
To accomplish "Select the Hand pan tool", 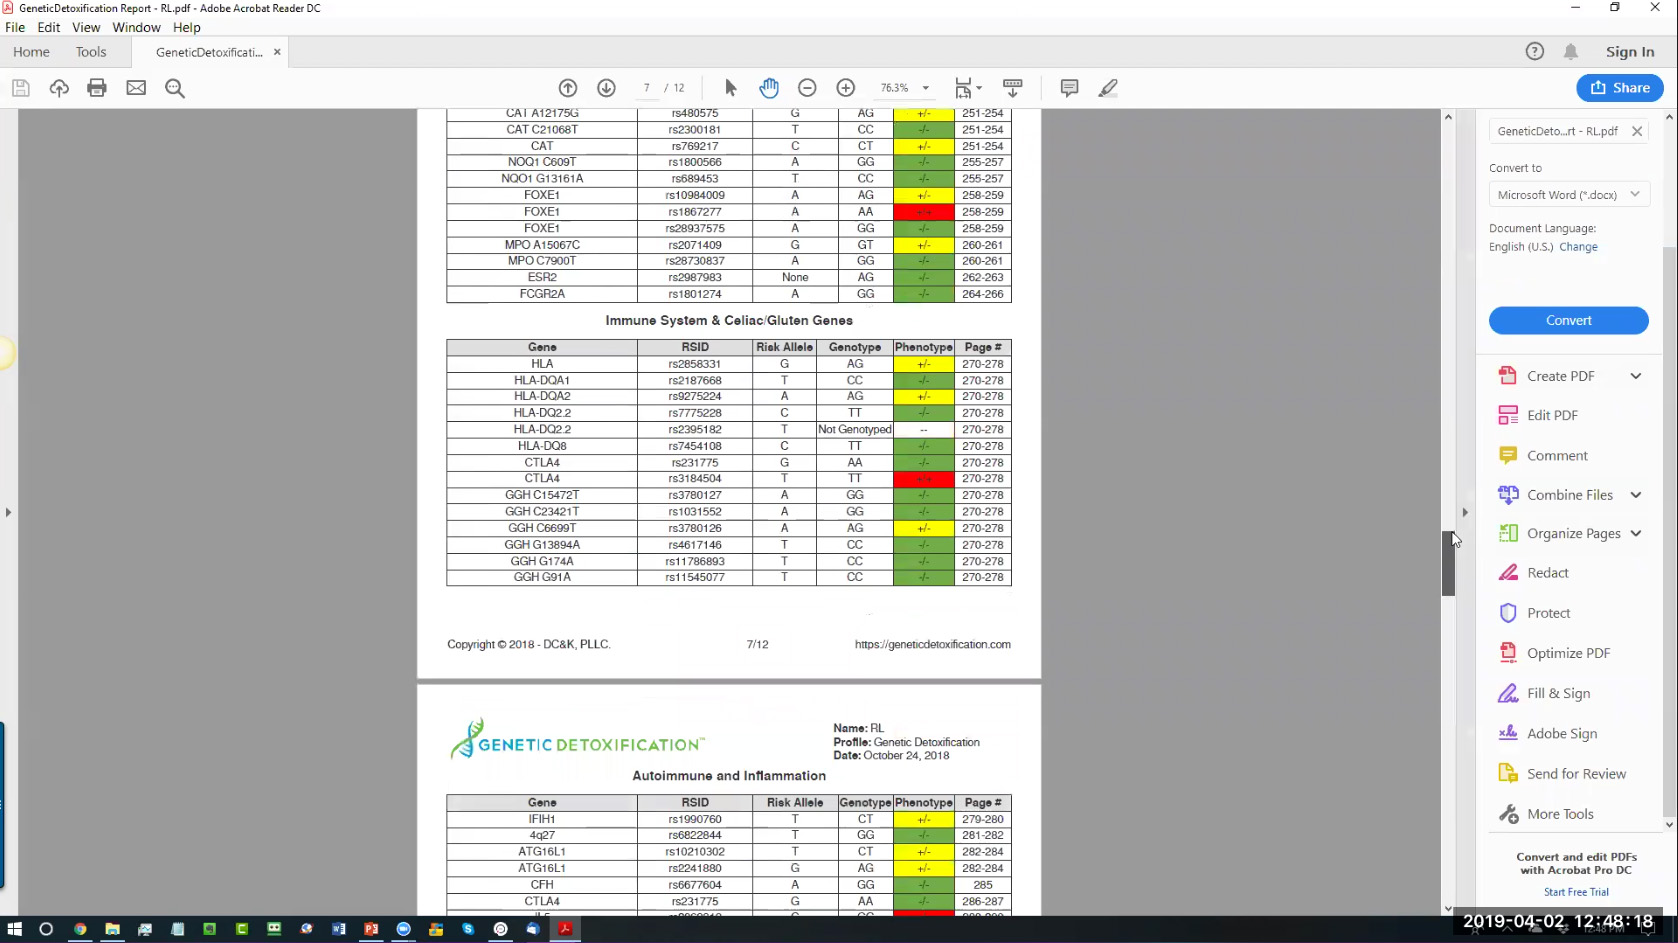I will pos(768,88).
